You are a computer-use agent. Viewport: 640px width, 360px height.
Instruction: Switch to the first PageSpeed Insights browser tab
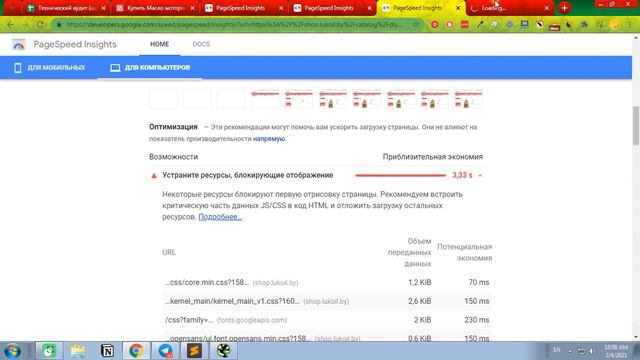[244, 8]
